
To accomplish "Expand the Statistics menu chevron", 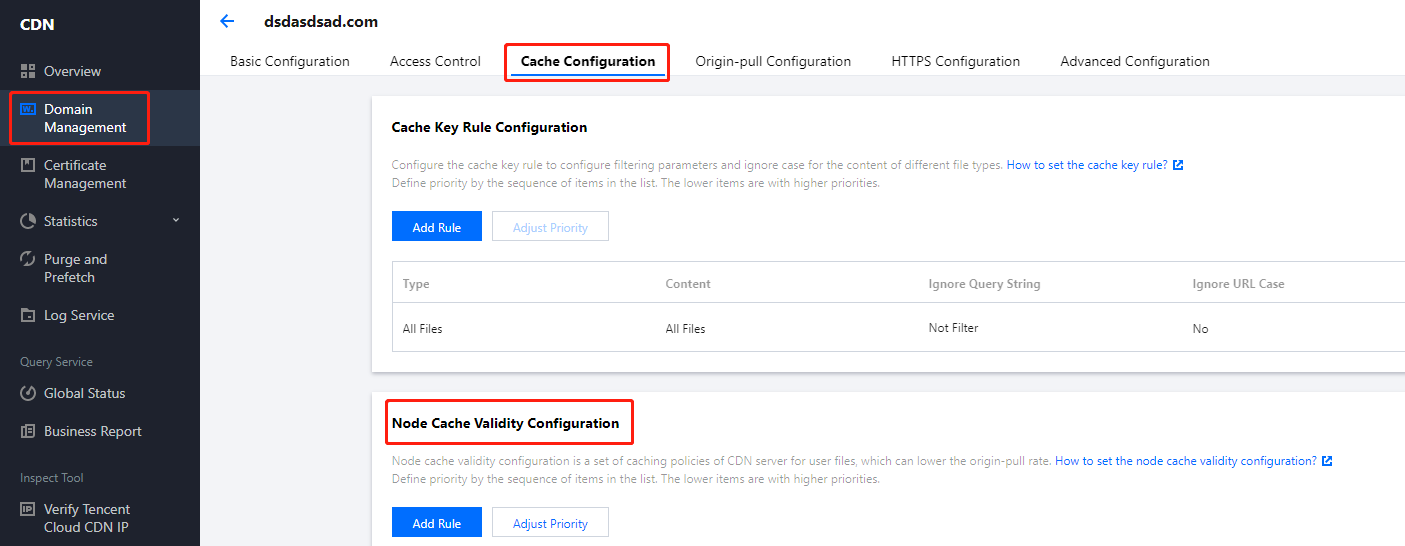I will (x=176, y=220).
